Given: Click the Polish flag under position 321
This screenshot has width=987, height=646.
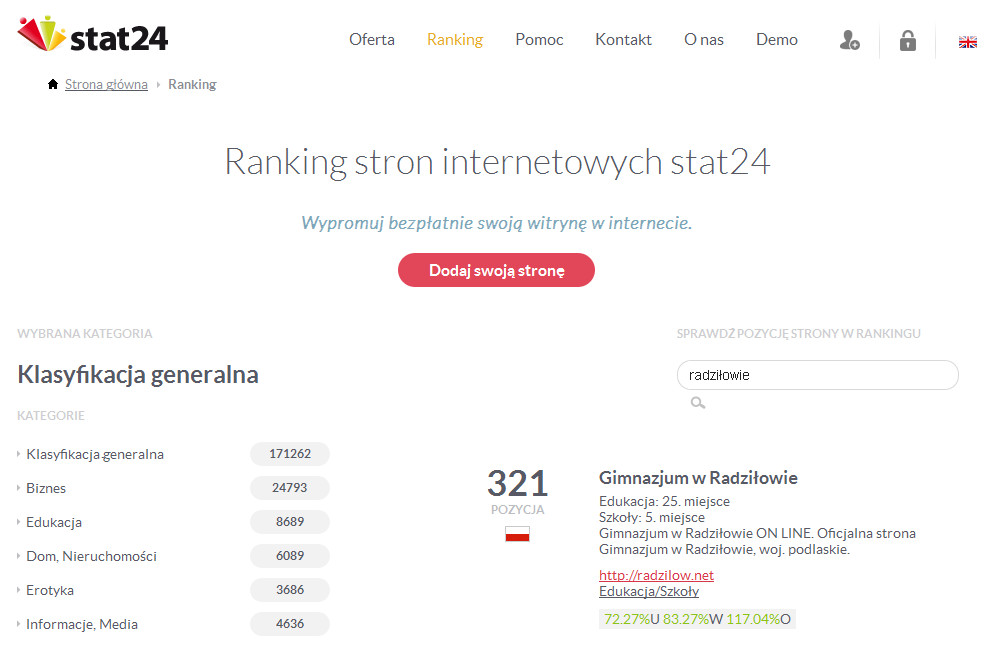Looking at the screenshot, I should pyautogui.click(x=517, y=534).
